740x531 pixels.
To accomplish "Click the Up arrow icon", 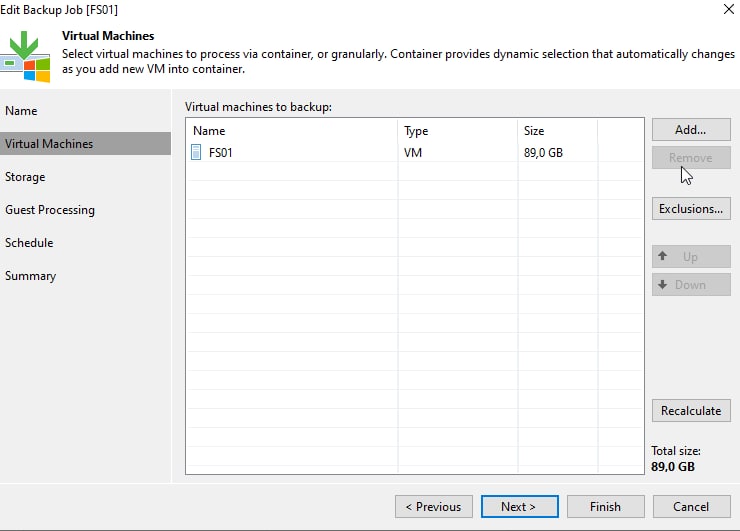I will click(662, 257).
